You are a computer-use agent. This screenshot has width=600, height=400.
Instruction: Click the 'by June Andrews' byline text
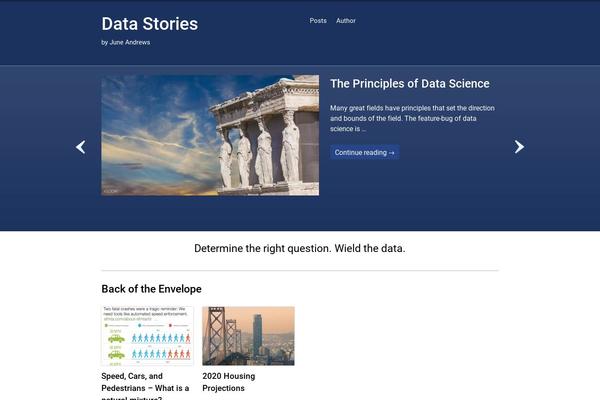pos(126,42)
